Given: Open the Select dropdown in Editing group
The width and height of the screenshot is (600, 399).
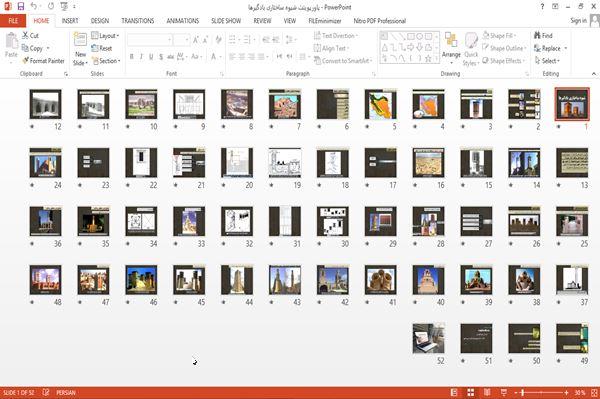Looking at the screenshot, I should pos(547,61).
